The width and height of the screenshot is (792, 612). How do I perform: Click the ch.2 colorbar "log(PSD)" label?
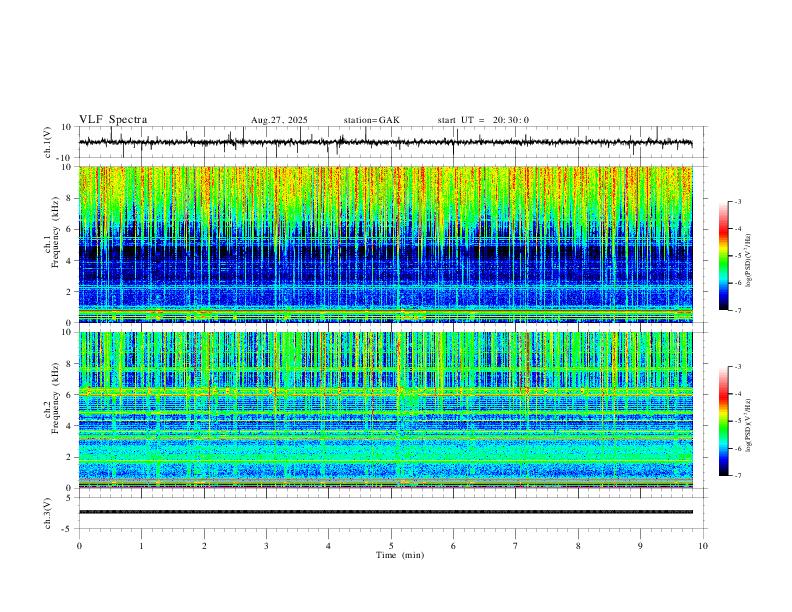749,425
